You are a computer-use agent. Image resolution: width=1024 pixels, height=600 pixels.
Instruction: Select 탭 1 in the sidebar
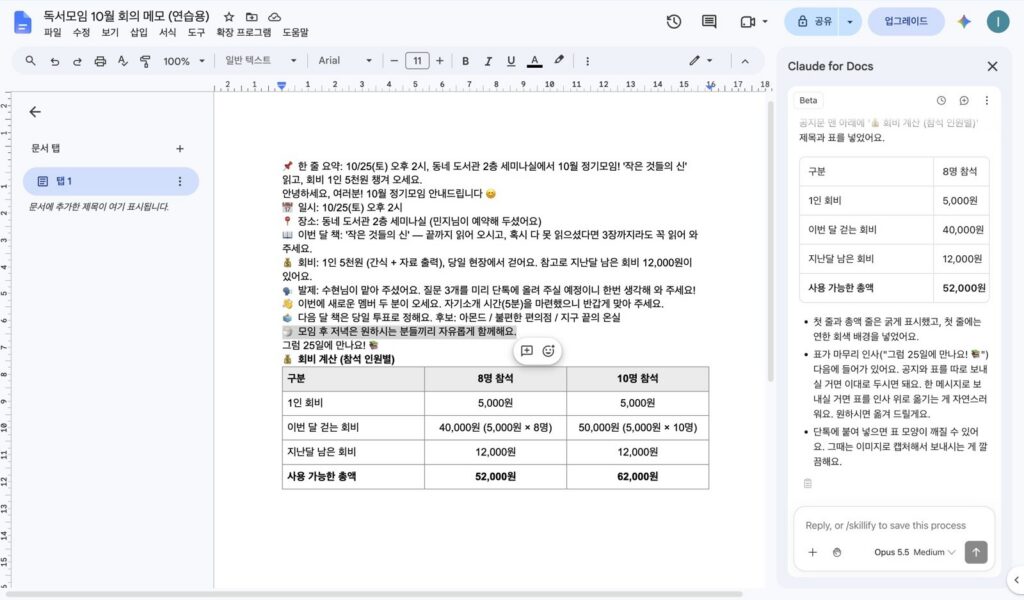[x=110, y=182]
